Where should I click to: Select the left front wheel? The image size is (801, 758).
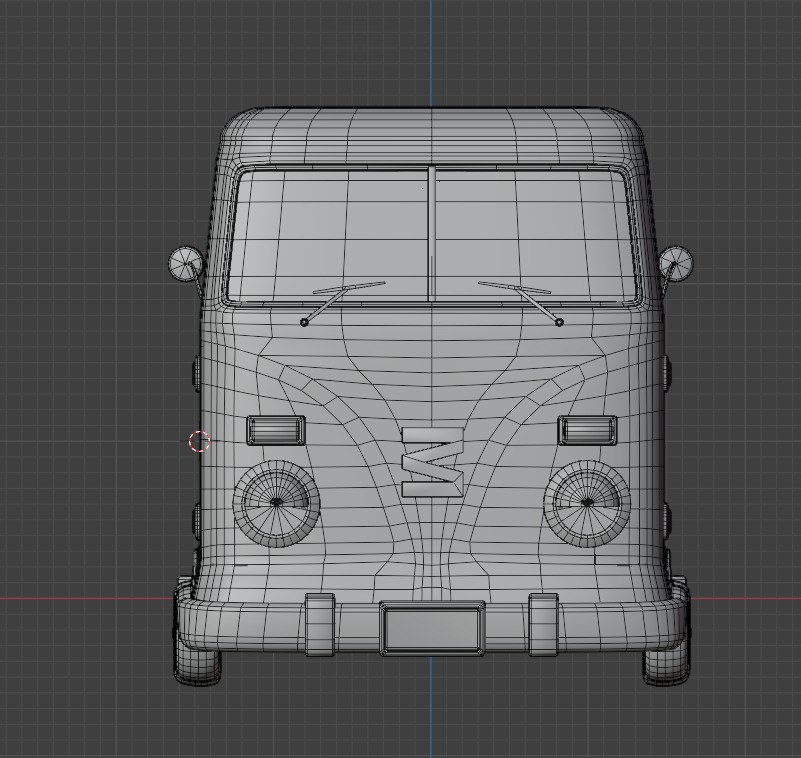(x=198, y=667)
